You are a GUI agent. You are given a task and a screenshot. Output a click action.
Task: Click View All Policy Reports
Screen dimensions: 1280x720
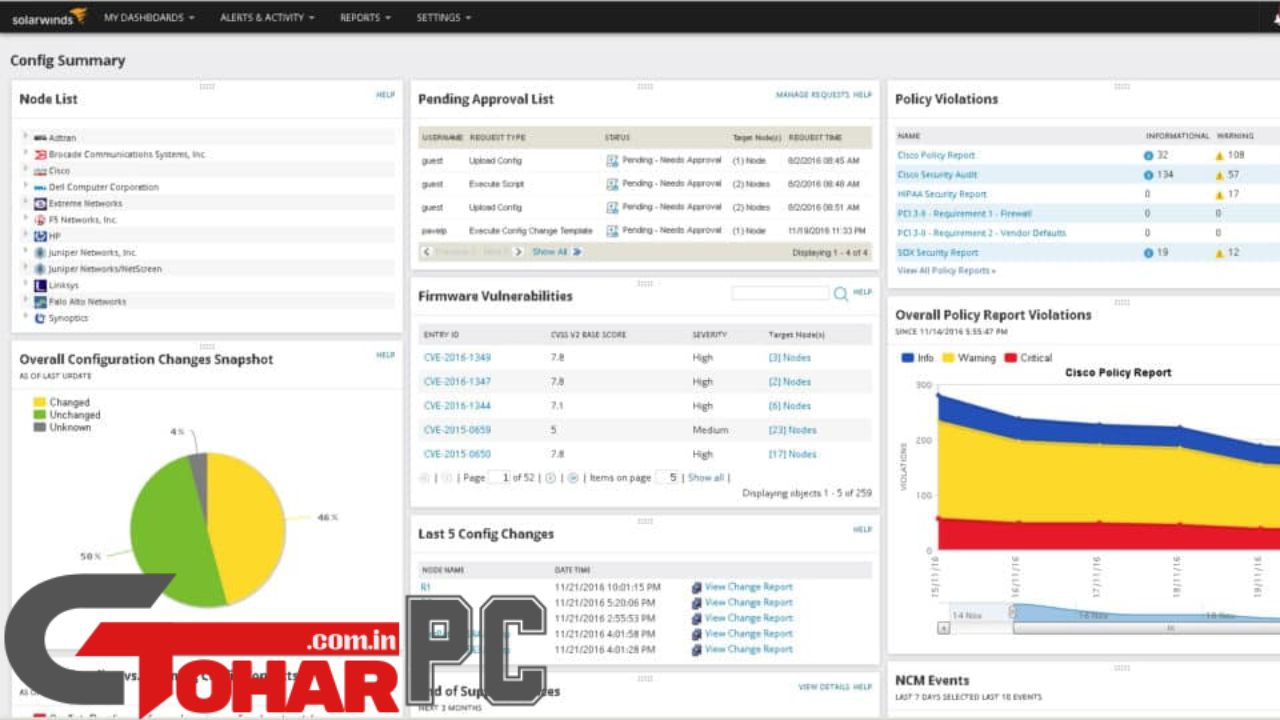pos(946,271)
